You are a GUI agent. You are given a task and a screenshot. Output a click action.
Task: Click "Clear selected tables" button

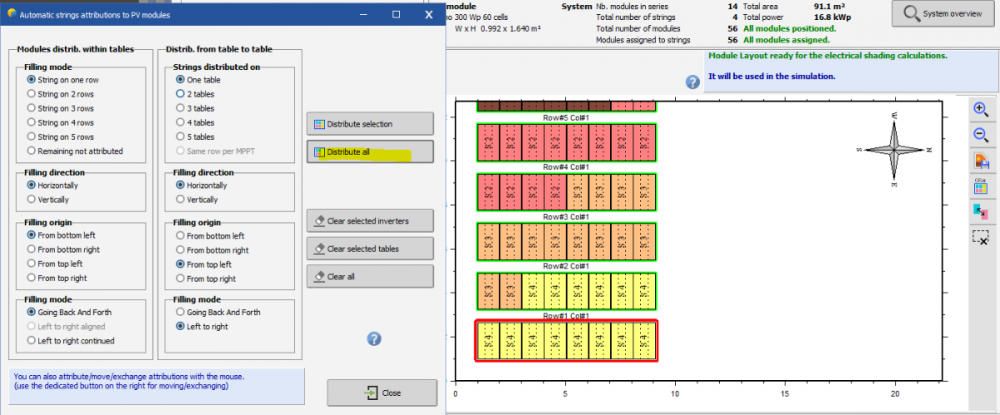point(370,248)
